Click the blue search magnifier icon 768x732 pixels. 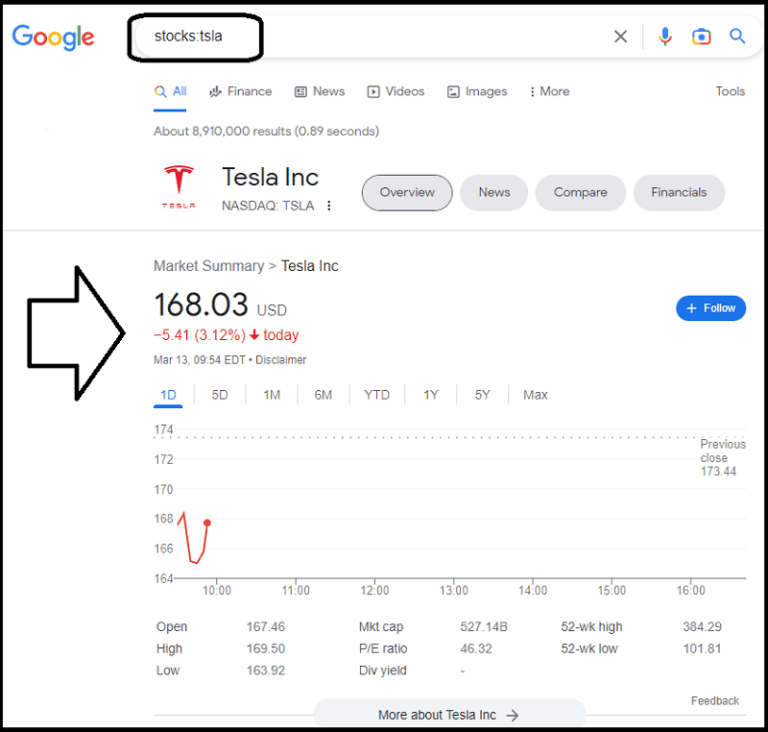[738, 37]
